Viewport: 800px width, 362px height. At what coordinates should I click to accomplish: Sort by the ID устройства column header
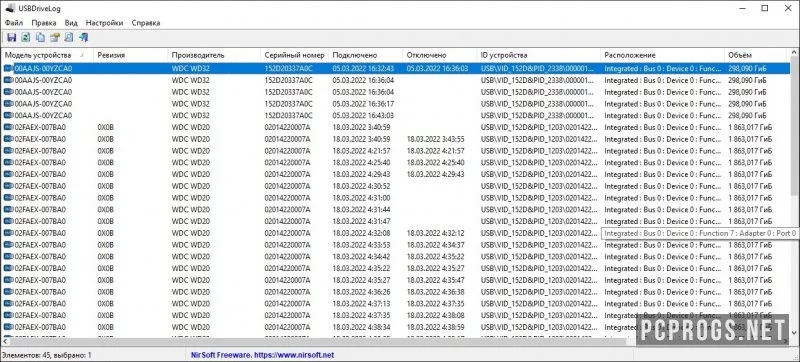[x=539, y=55]
